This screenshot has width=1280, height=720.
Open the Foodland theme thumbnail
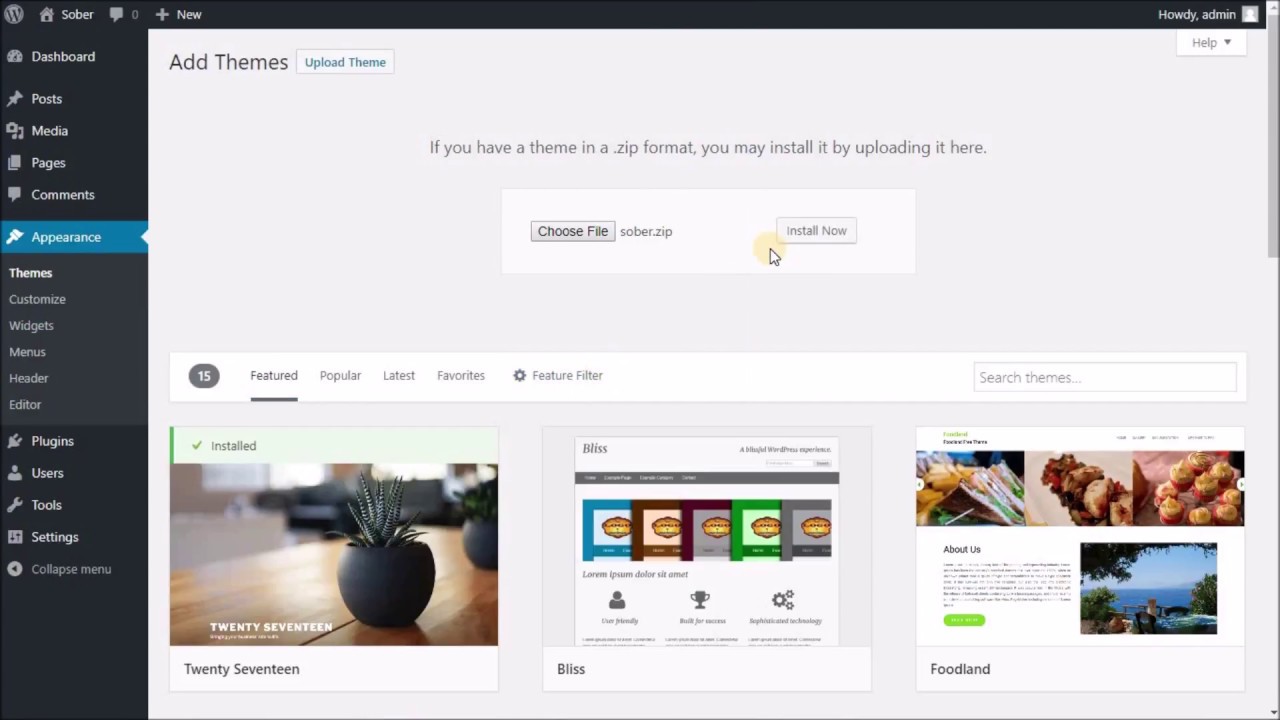tap(1080, 537)
